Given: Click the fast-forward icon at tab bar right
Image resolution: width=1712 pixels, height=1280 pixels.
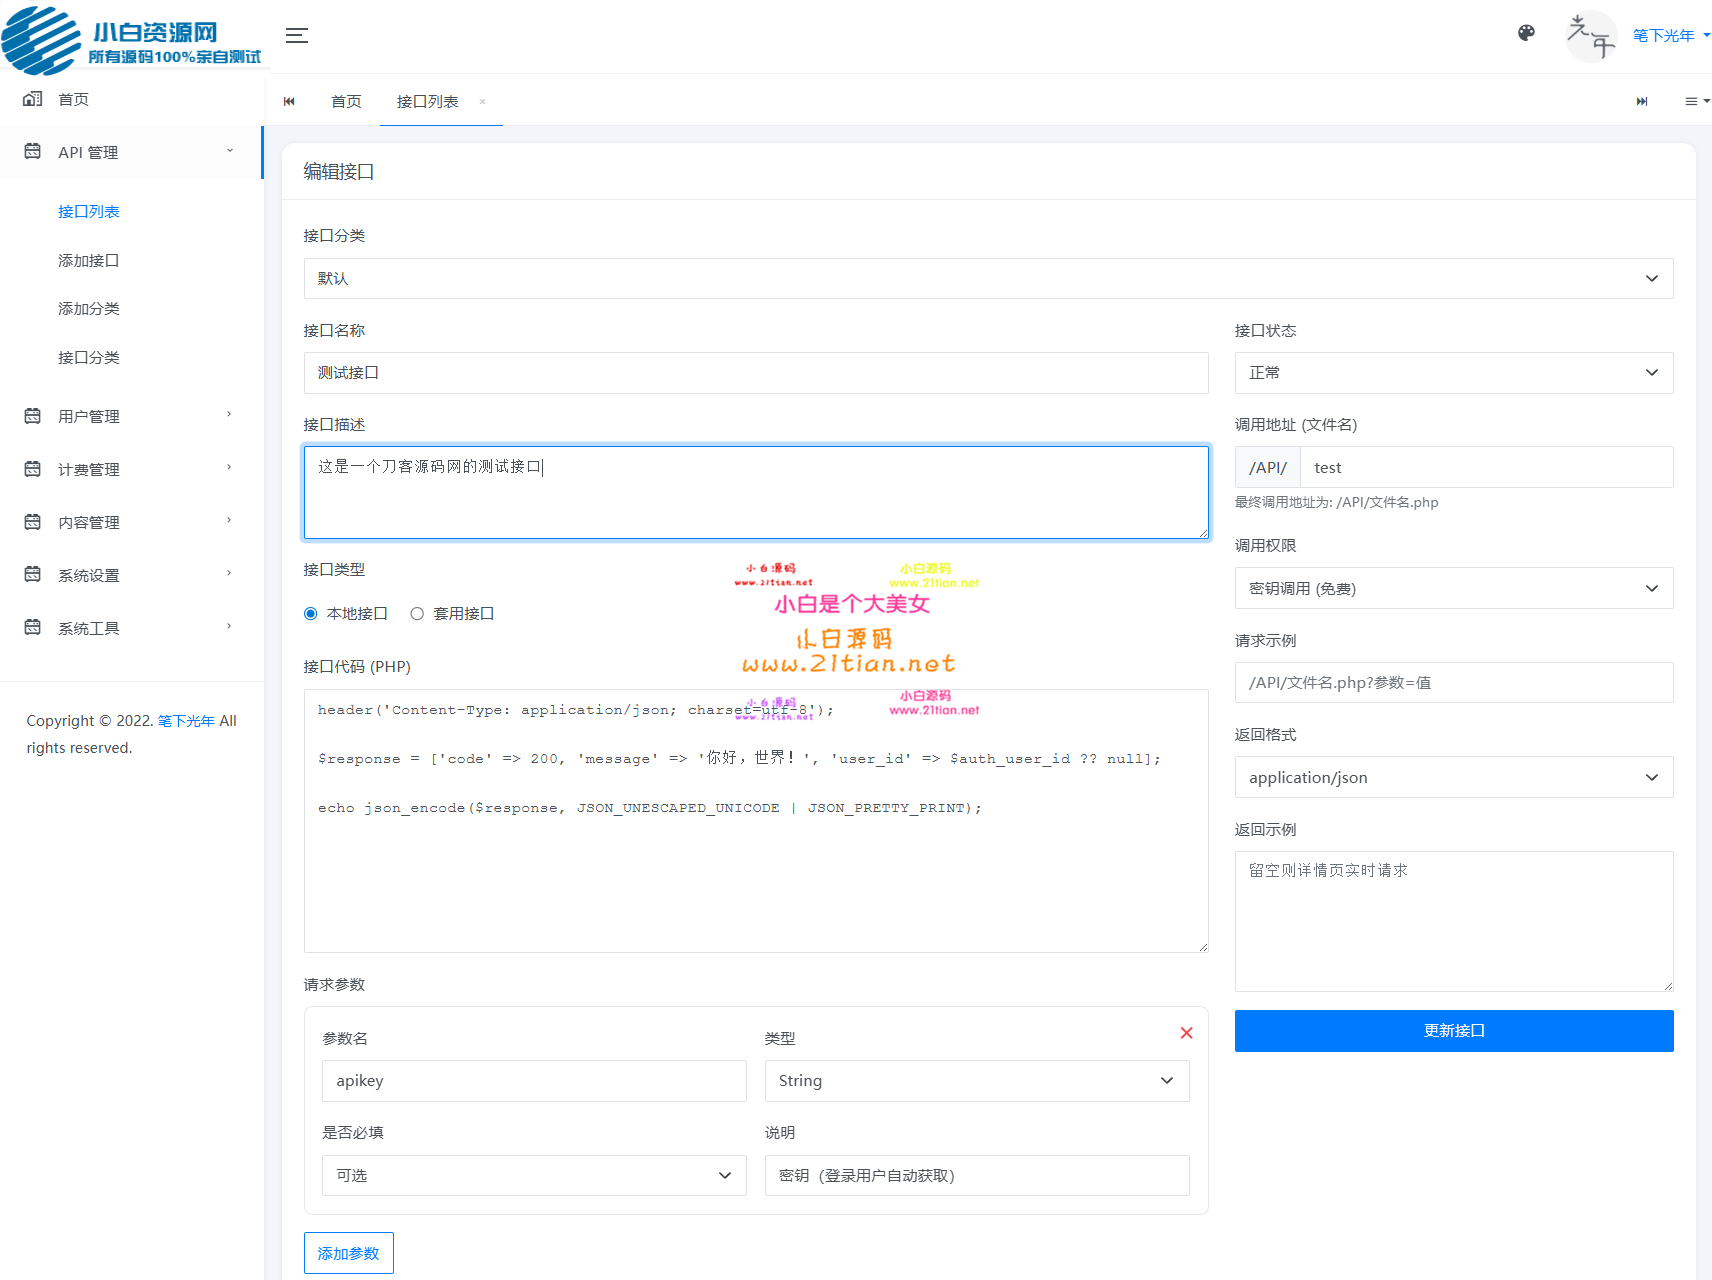Looking at the screenshot, I should (x=1641, y=101).
